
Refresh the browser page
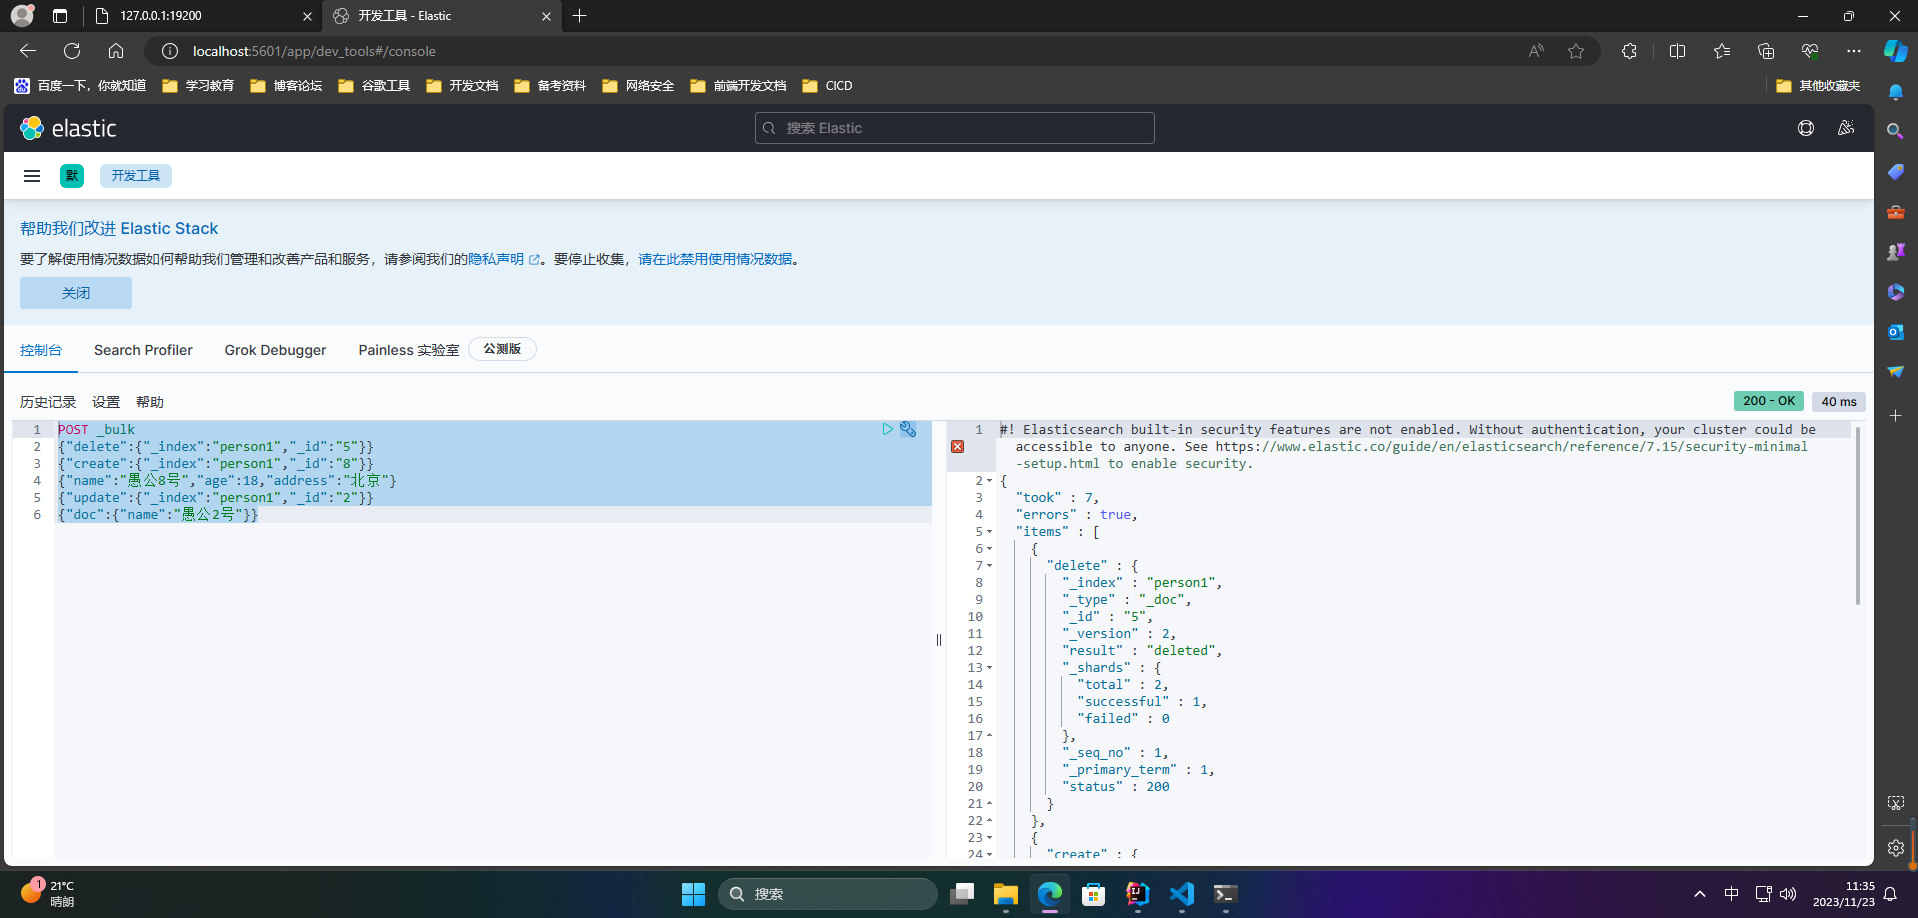(x=72, y=51)
